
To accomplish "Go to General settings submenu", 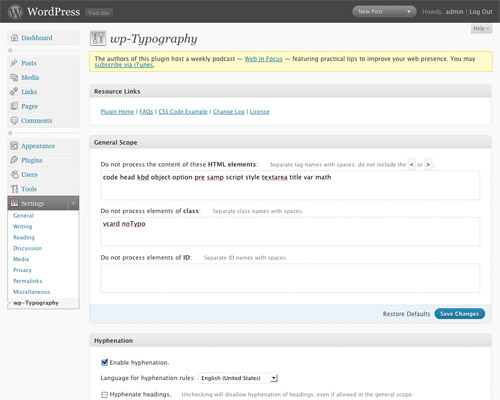I will [x=23, y=216].
